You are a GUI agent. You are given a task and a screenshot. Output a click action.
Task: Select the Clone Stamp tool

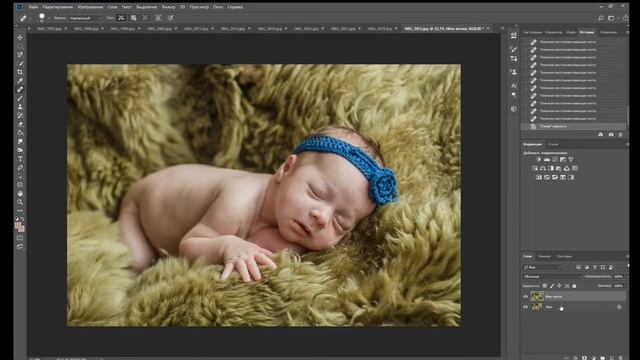[20, 107]
